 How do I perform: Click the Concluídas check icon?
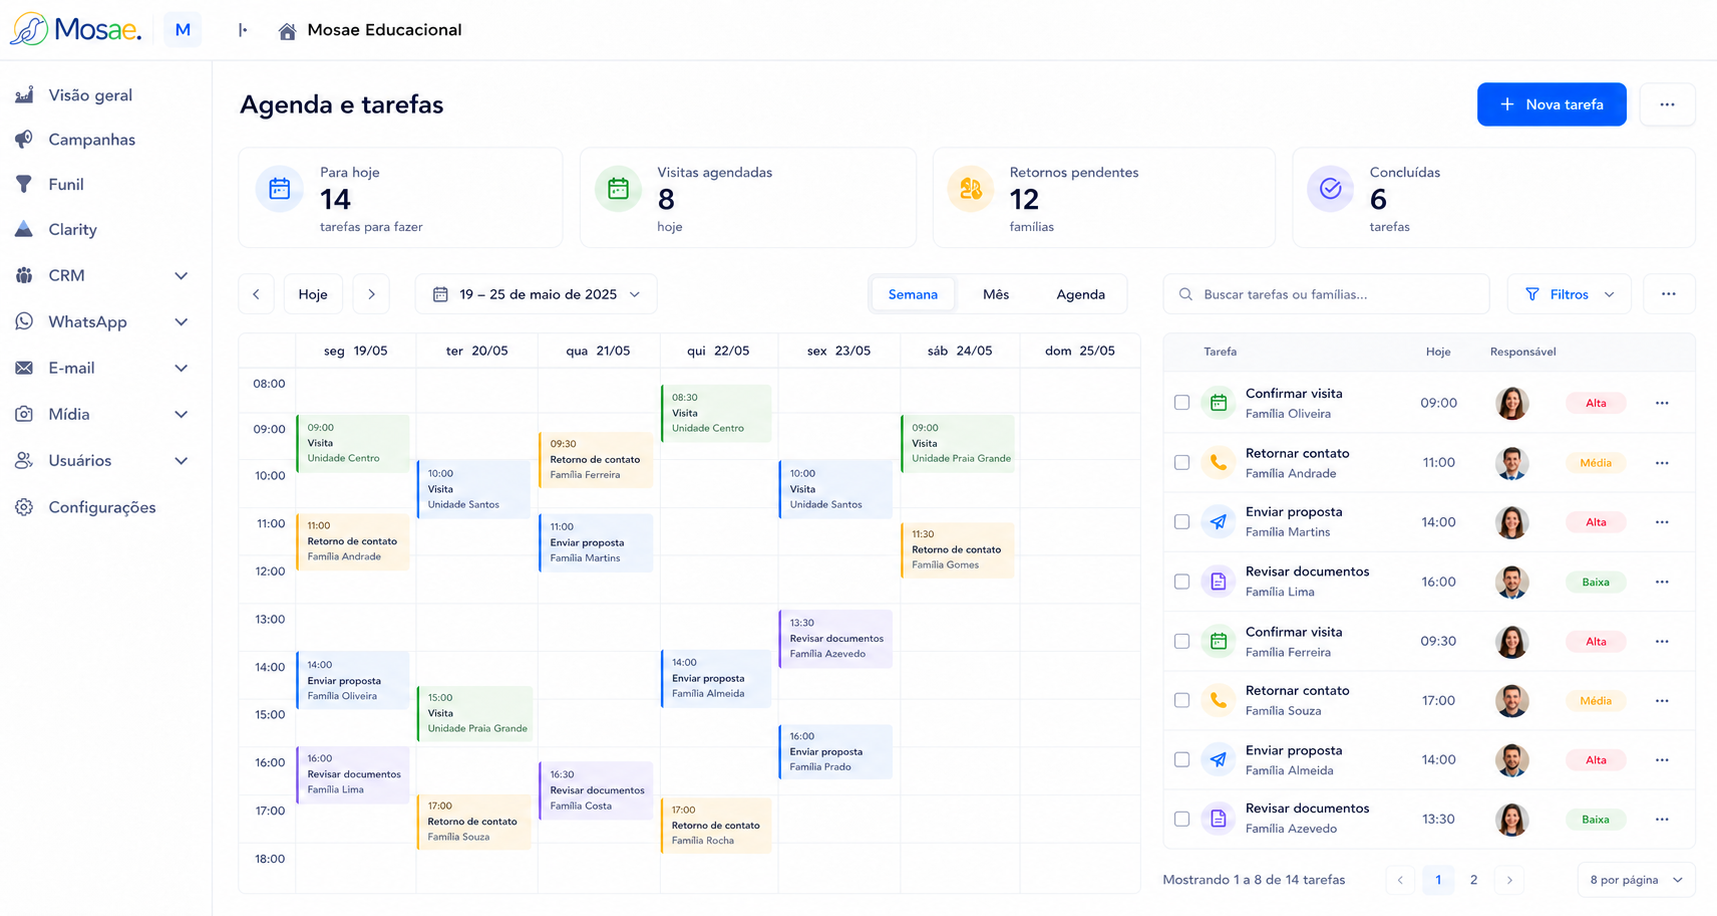pos(1330,189)
